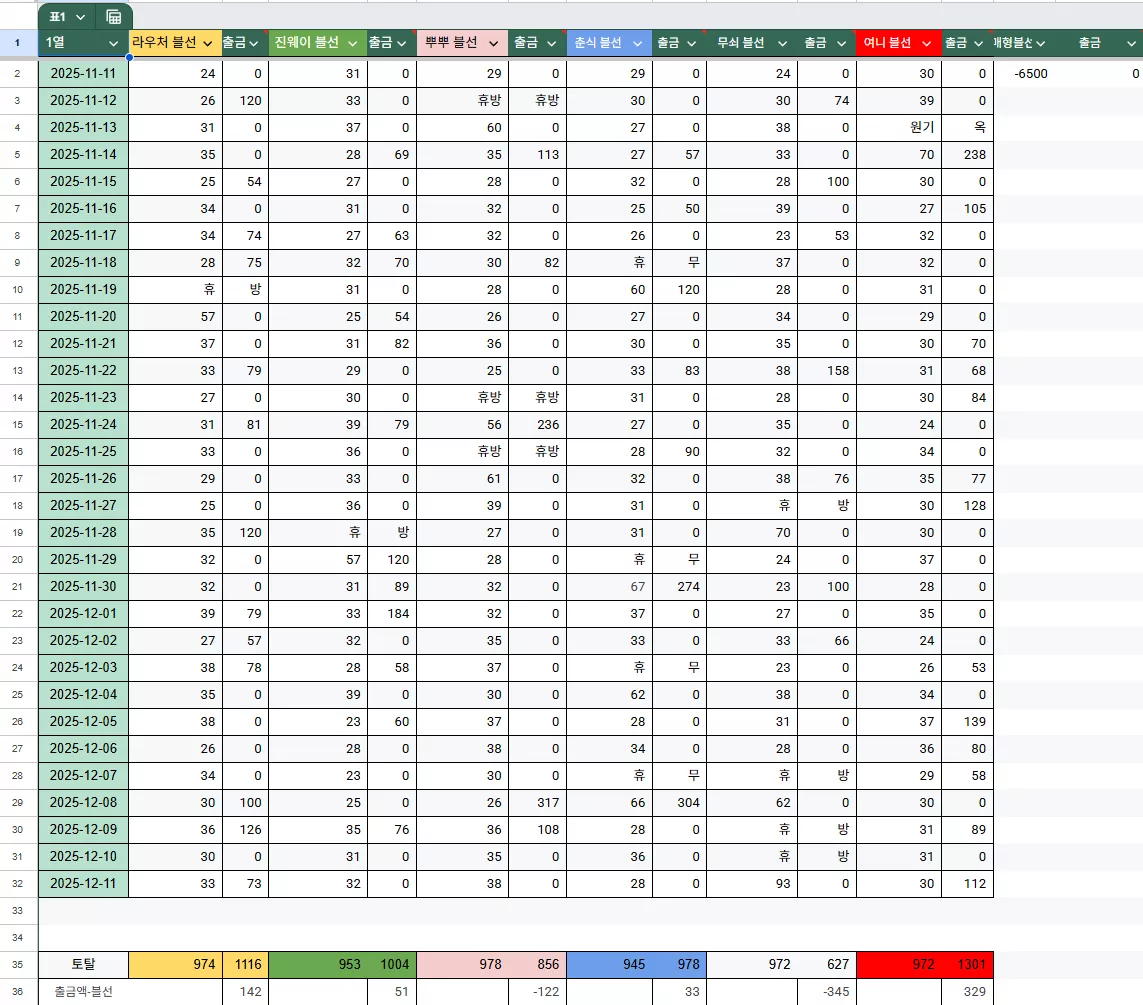
Task: Select the date cell 2025-11-11
Action: point(83,74)
